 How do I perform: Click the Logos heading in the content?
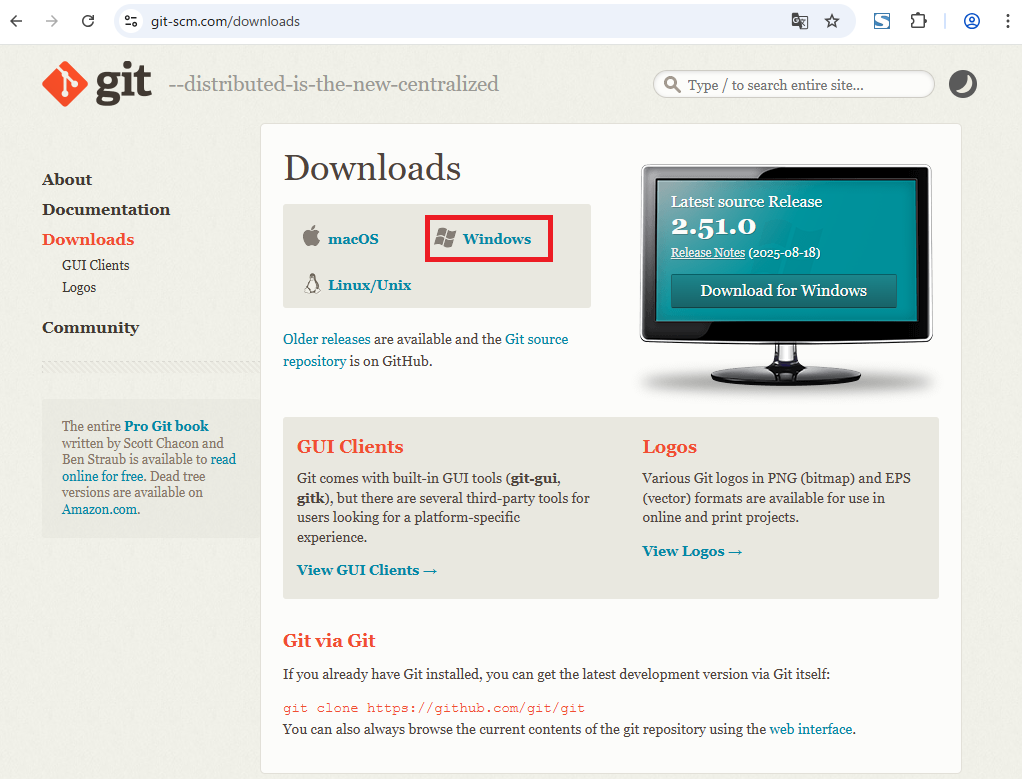(669, 447)
